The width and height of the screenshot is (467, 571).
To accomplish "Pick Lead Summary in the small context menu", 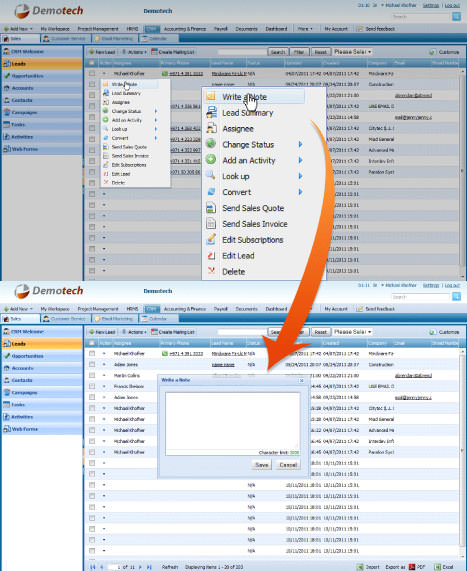I will (126, 93).
